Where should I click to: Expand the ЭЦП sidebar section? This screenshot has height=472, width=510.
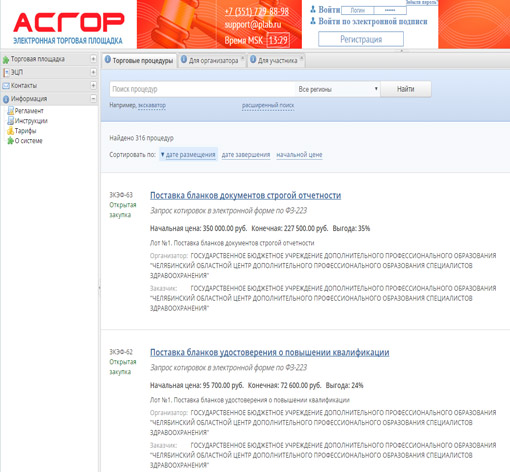coord(93,72)
